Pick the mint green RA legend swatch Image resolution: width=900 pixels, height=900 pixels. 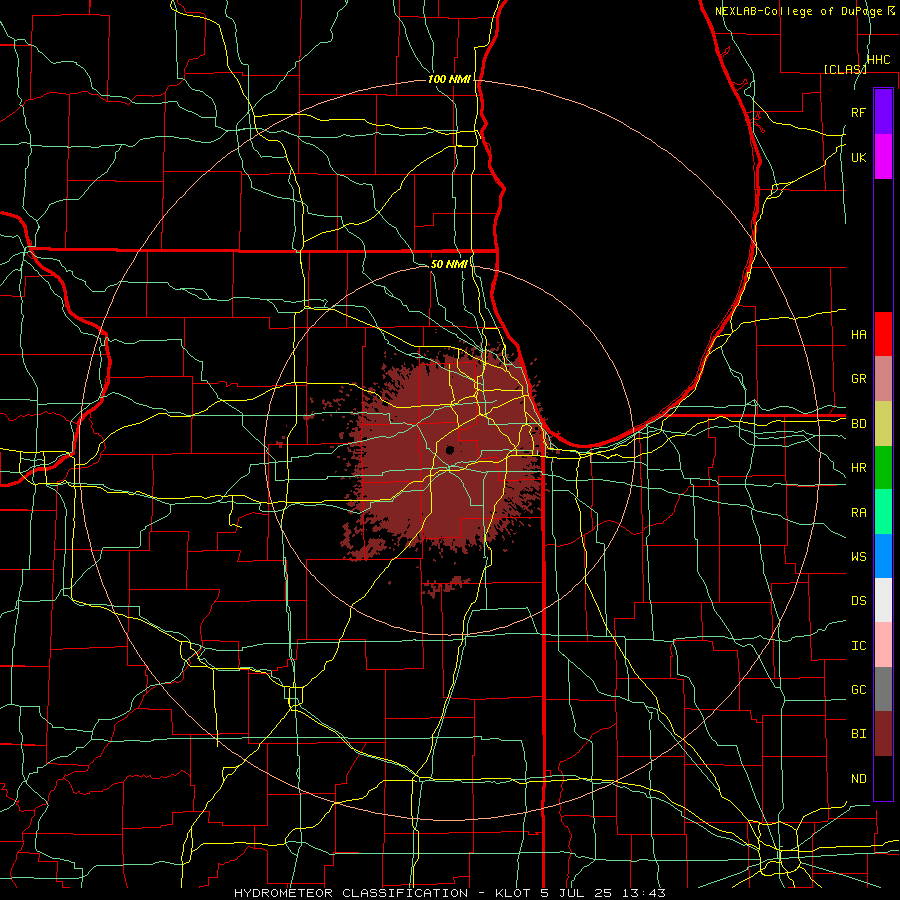pos(883,512)
